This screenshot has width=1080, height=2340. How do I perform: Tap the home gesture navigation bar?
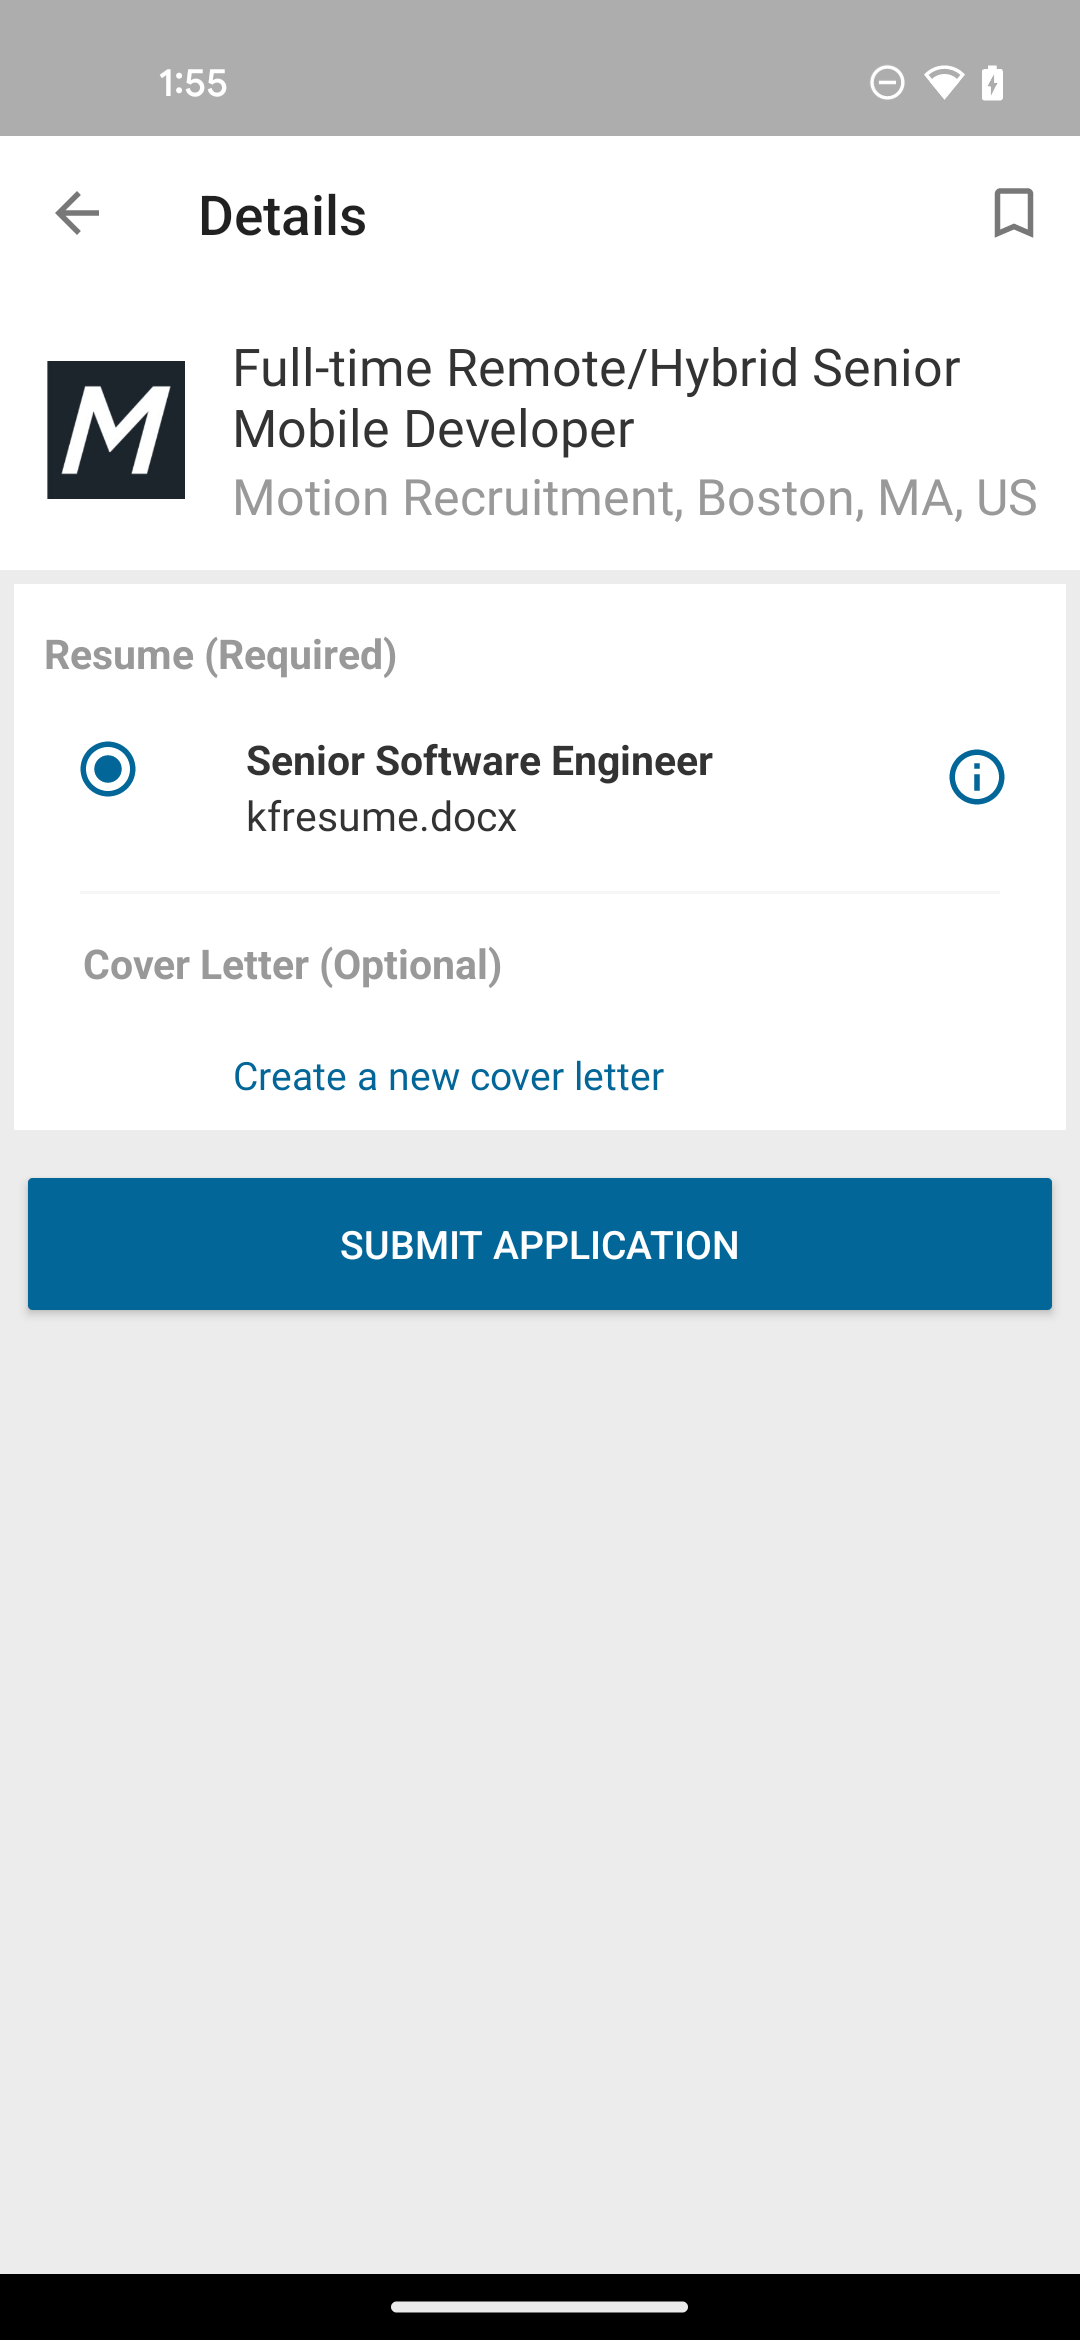tap(540, 2307)
